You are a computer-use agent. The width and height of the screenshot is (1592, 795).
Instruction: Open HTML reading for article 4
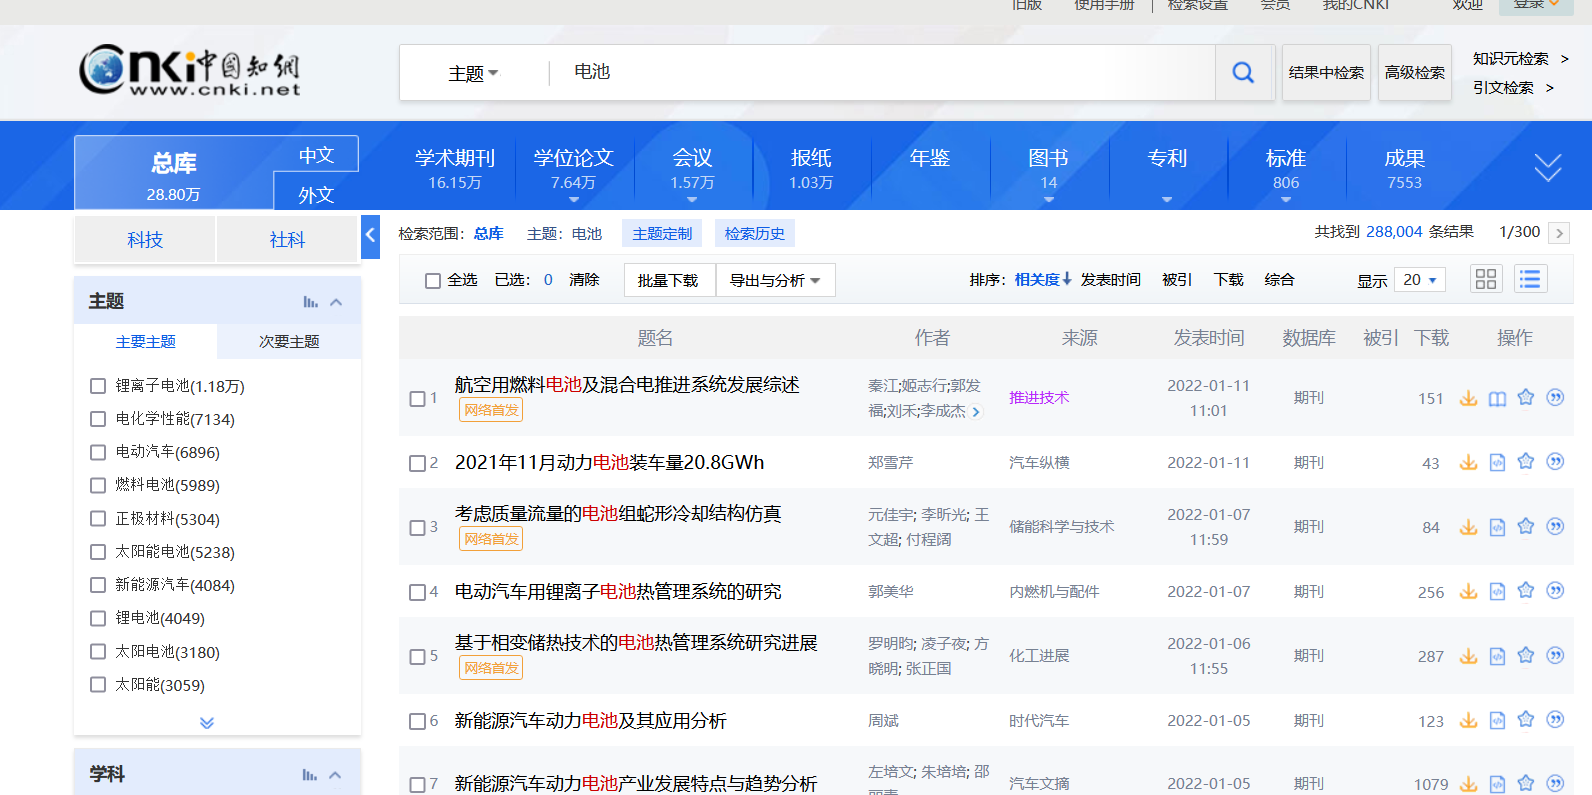1497,591
